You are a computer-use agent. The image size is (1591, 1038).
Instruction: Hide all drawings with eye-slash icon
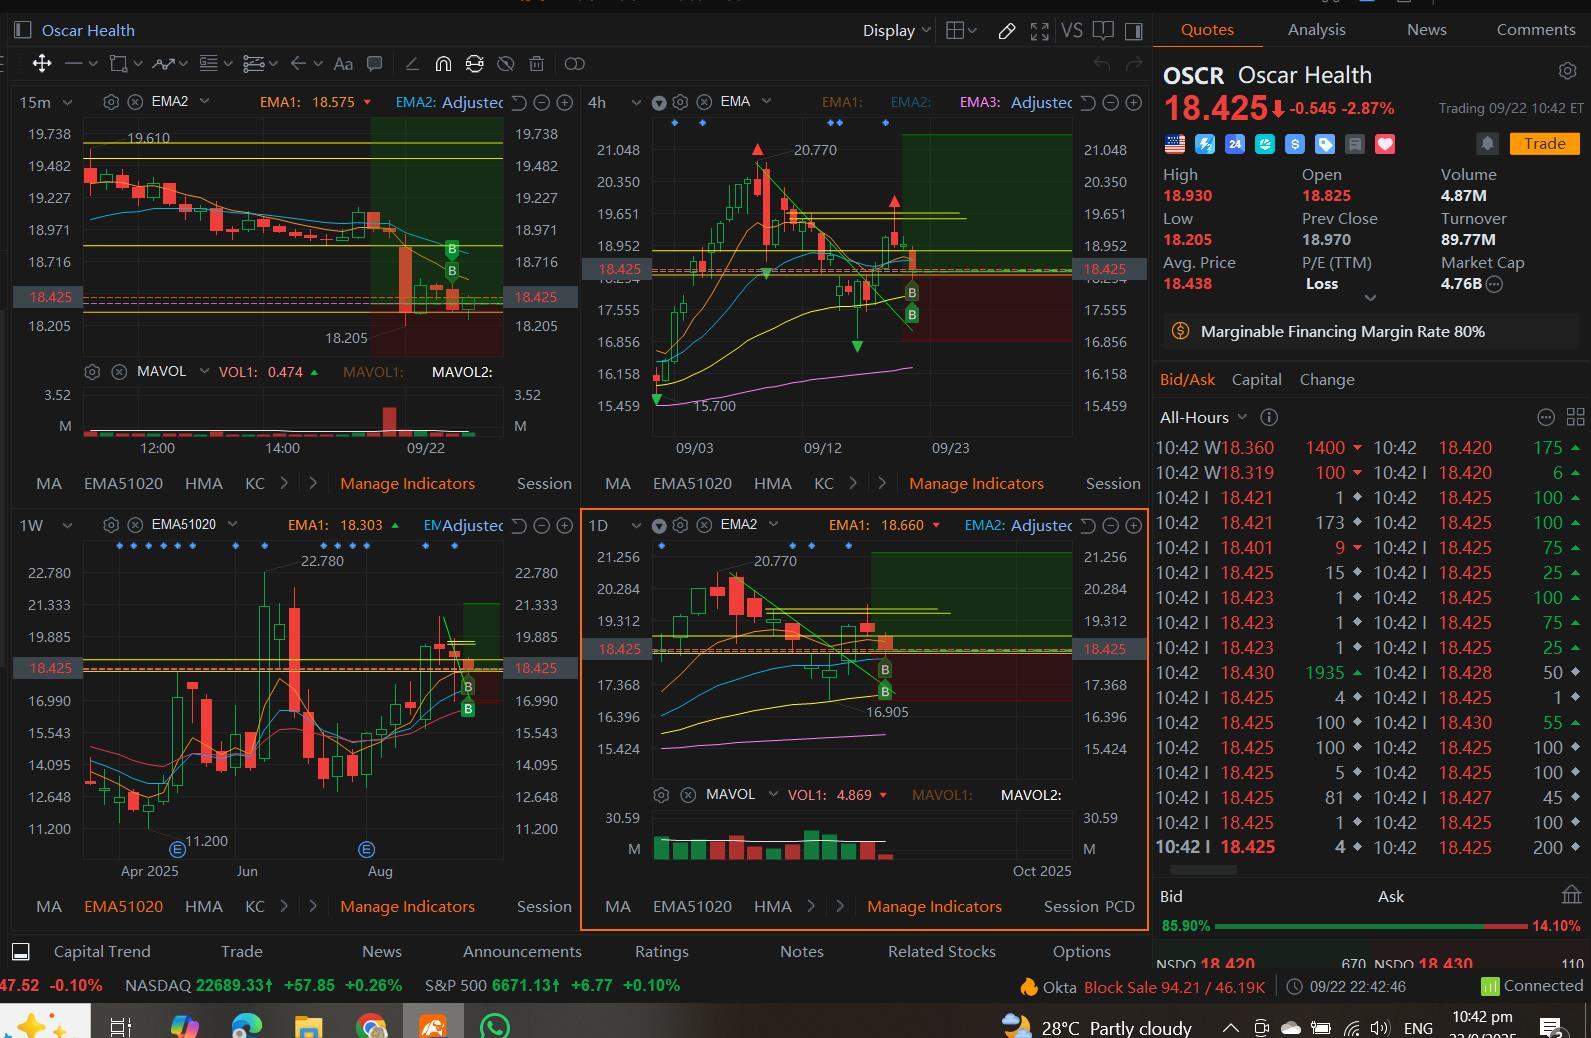506,64
